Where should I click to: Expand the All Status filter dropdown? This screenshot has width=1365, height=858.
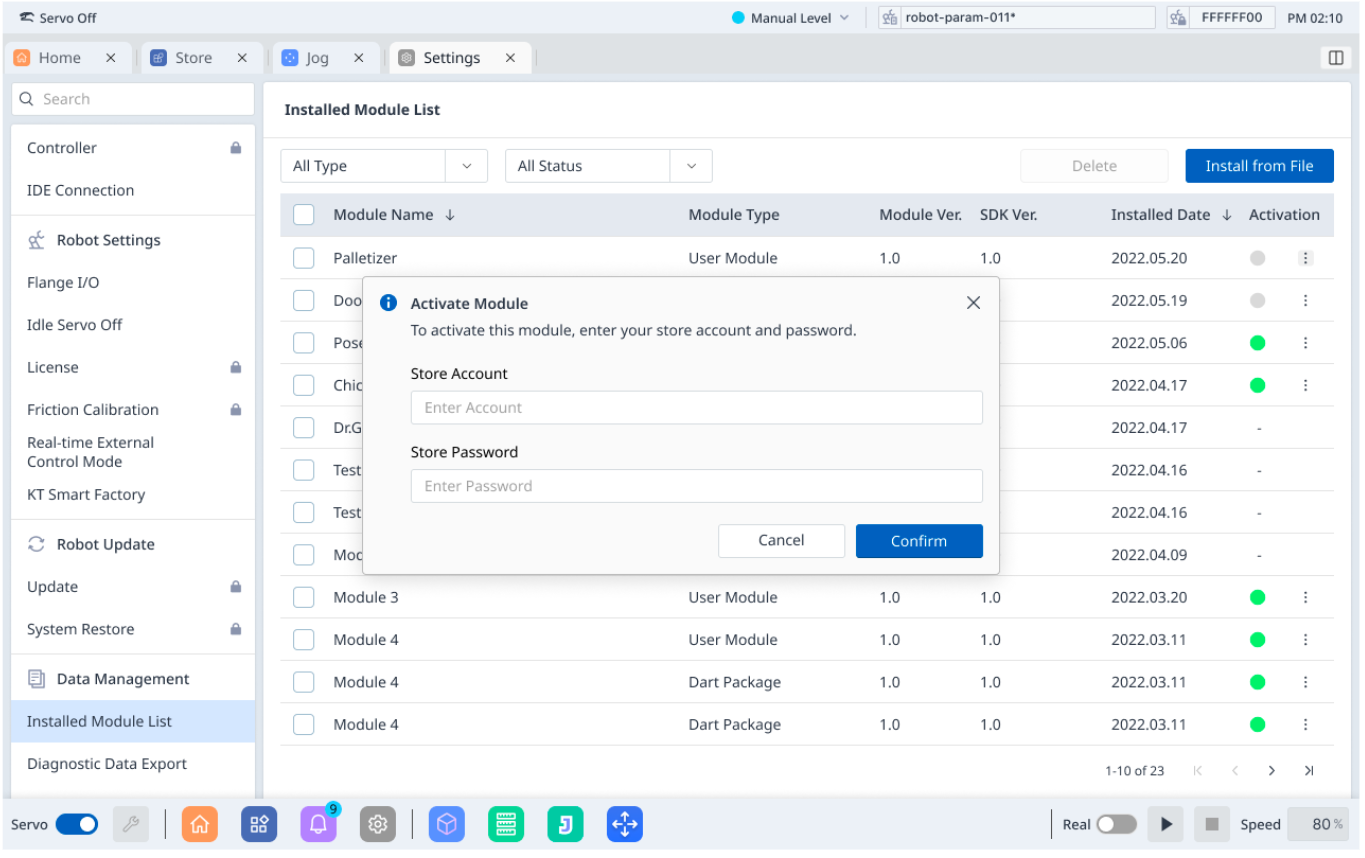[x=608, y=166]
